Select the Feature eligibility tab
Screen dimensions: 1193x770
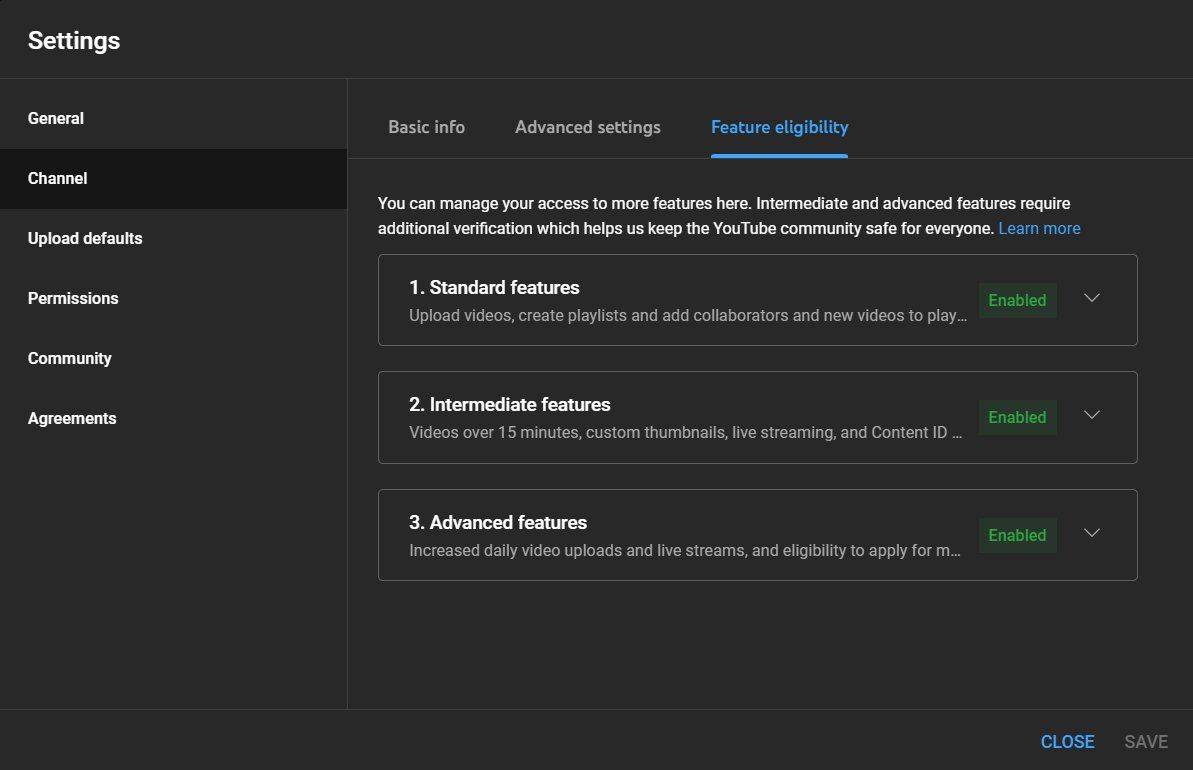pos(779,127)
